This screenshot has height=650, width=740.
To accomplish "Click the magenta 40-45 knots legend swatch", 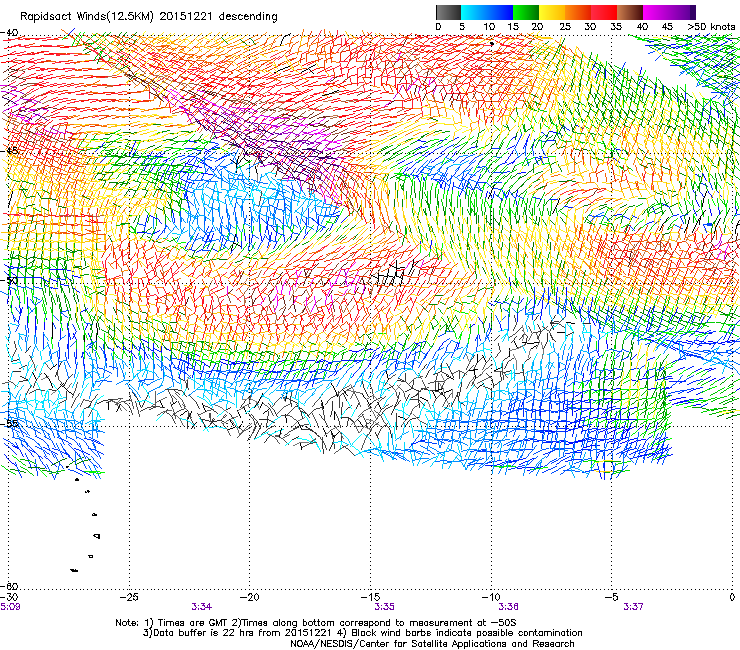I will [x=656, y=12].
